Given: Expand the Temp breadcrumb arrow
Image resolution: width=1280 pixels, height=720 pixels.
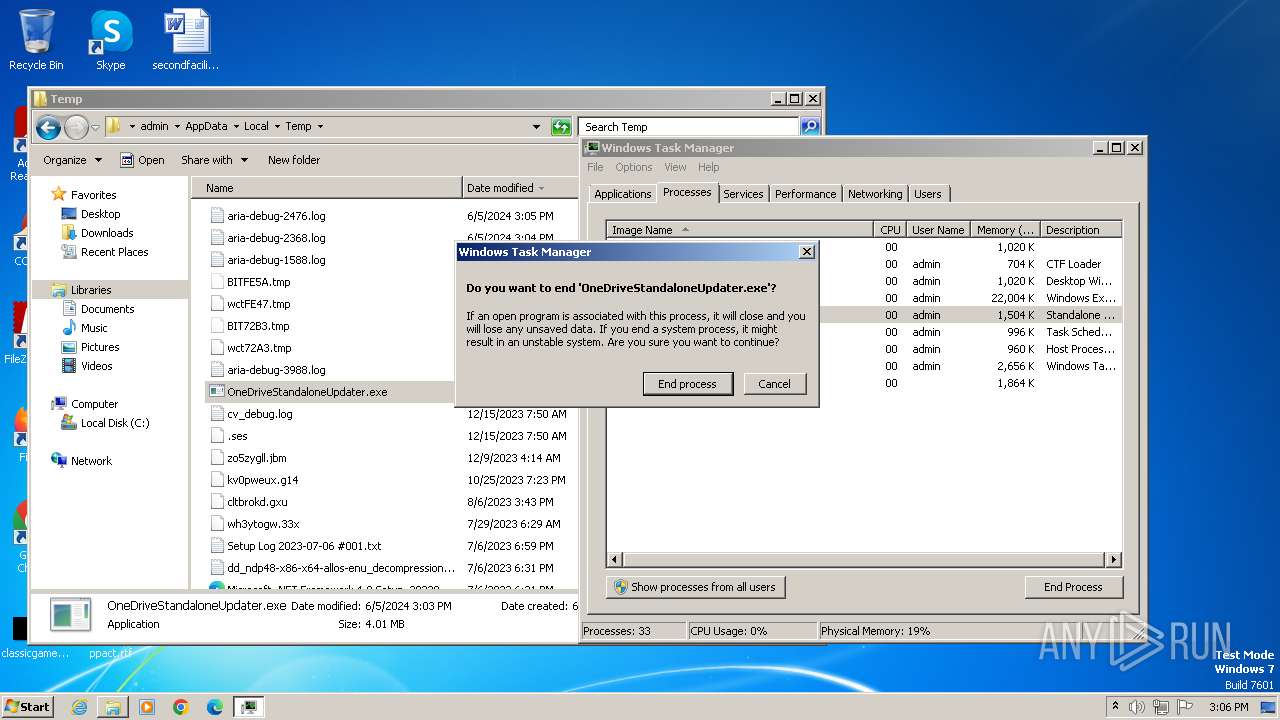Looking at the screenshot, I should tap(319, 127).
